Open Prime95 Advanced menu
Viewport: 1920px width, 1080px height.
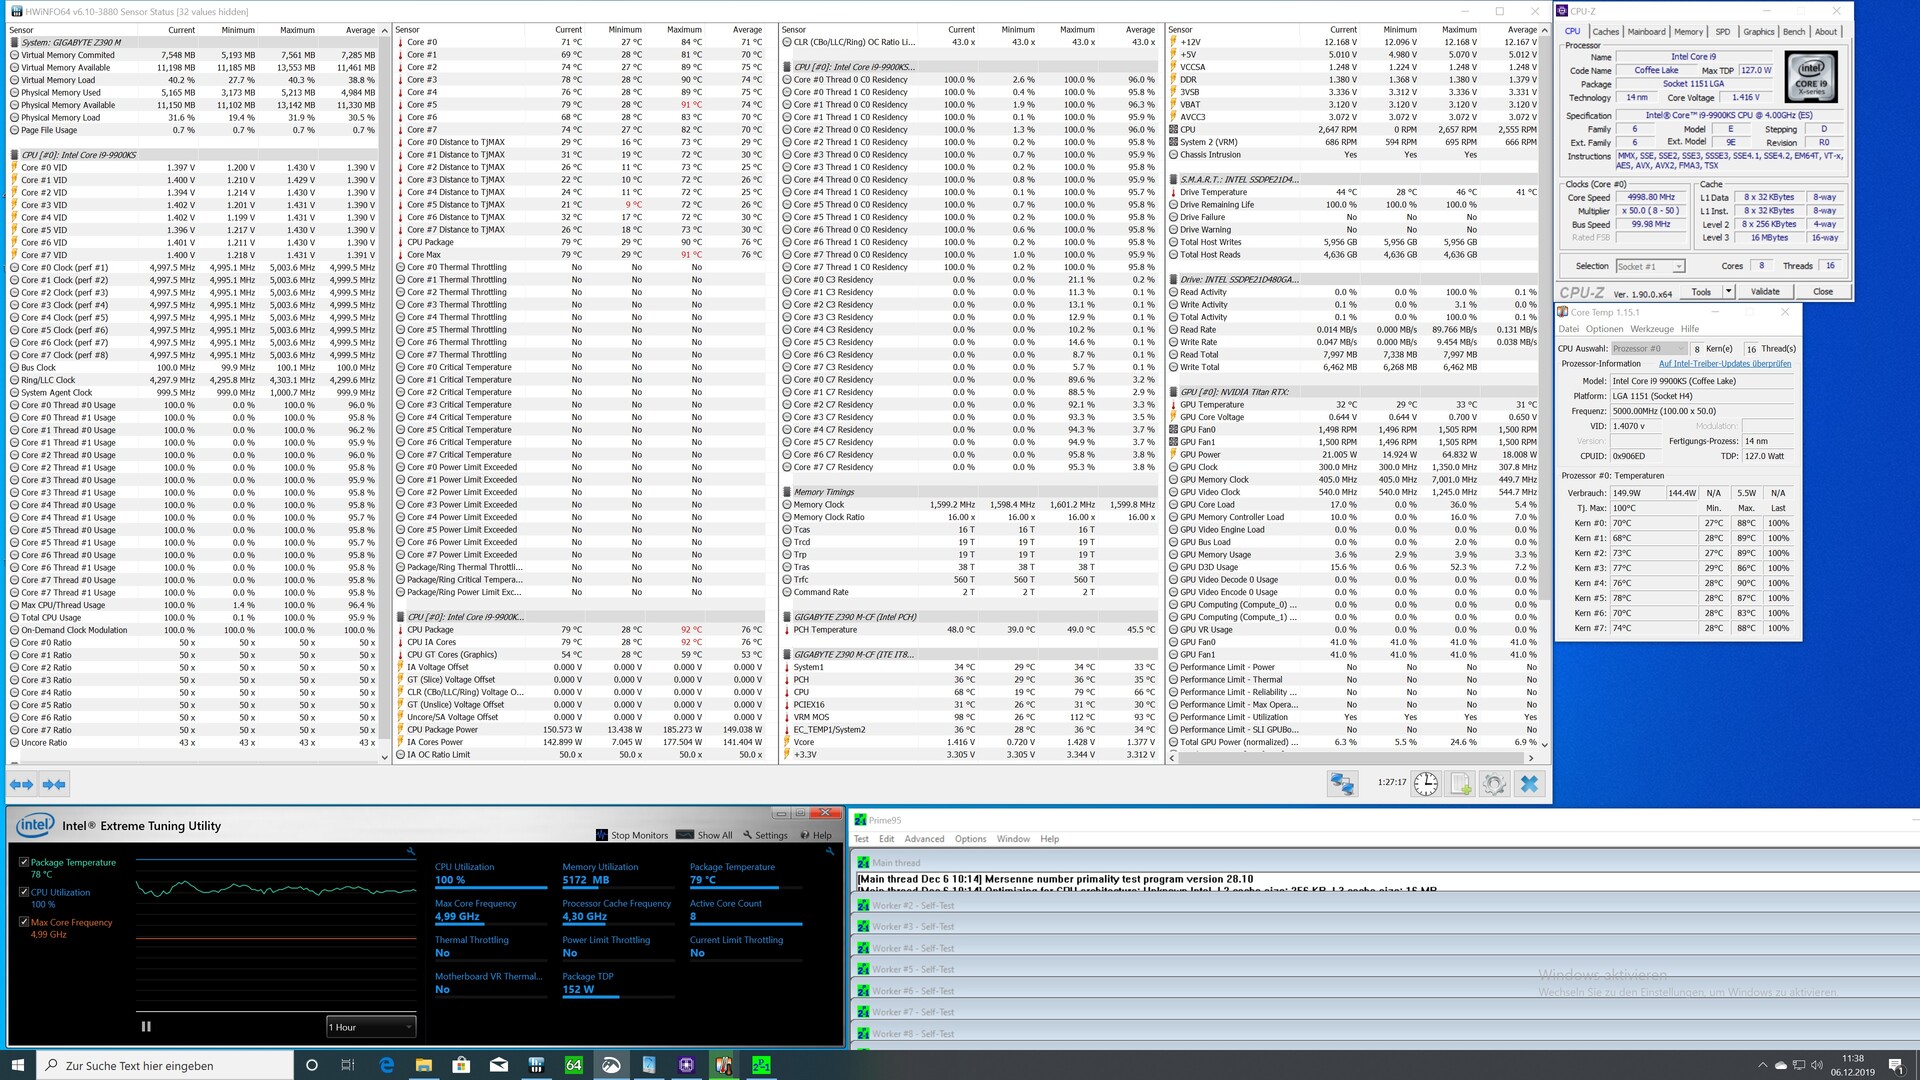924,839
